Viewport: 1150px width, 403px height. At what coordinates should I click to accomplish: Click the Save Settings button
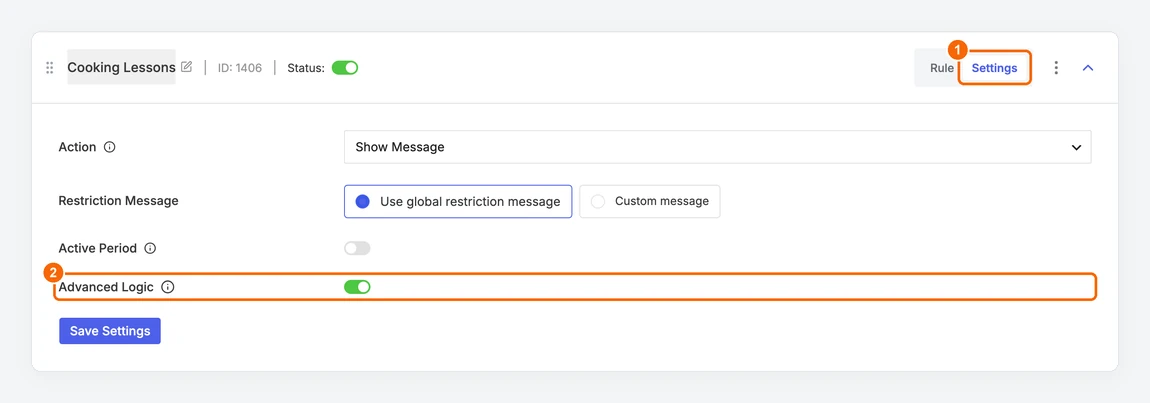pos(110,331)
